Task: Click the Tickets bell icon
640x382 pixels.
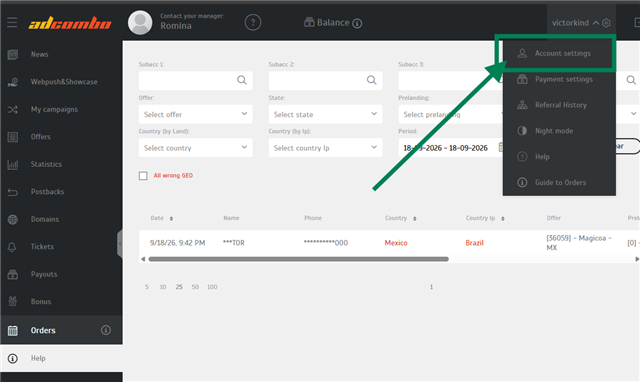Action: (x=12, y=247)
